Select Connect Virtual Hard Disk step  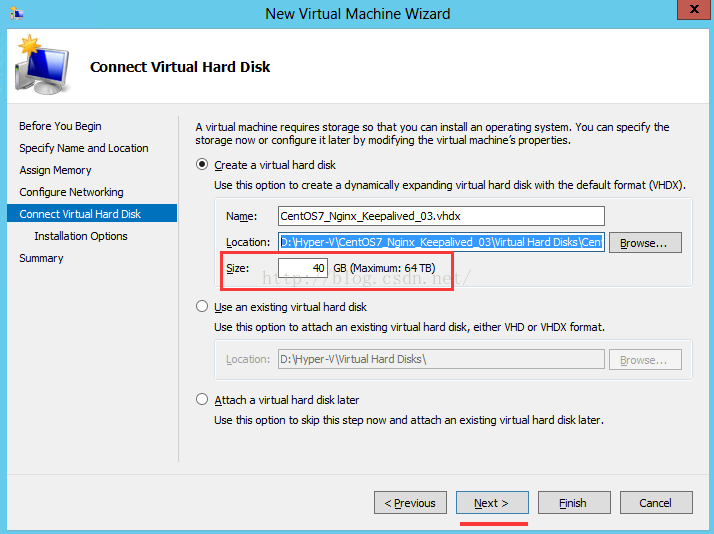92,214
